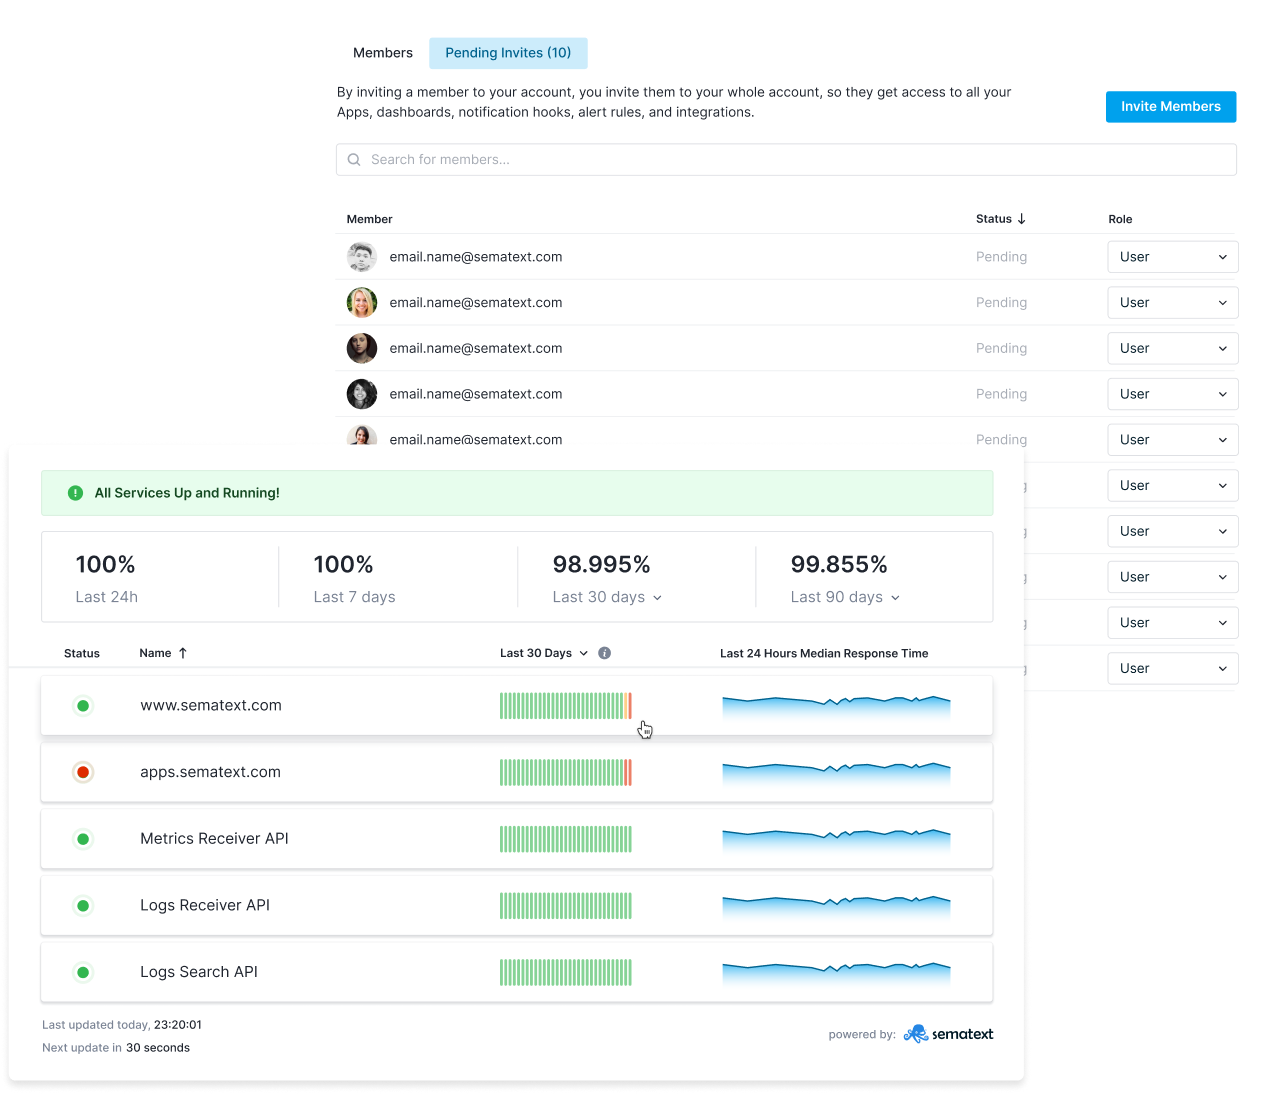Click the red status dot for apps.sematext.com
The image size is (1278, 1094).
(x=83, y=772)
